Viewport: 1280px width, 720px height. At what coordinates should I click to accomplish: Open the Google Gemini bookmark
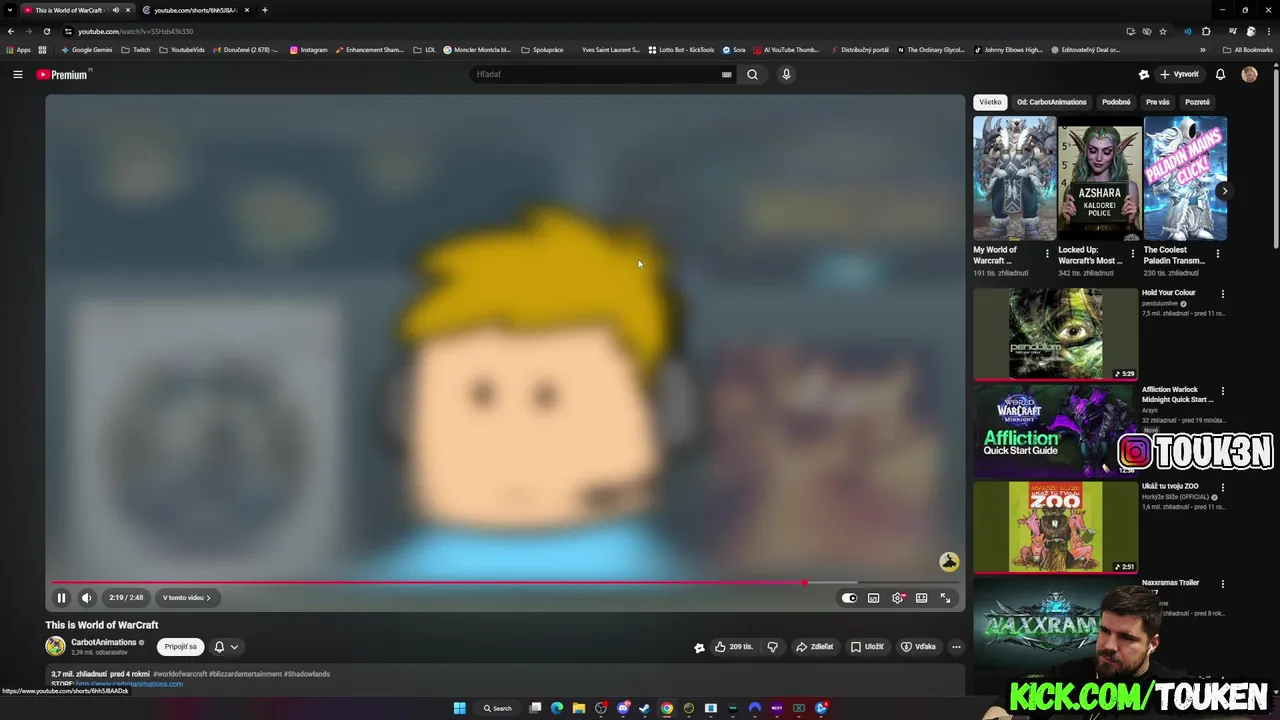pos(86,50)
